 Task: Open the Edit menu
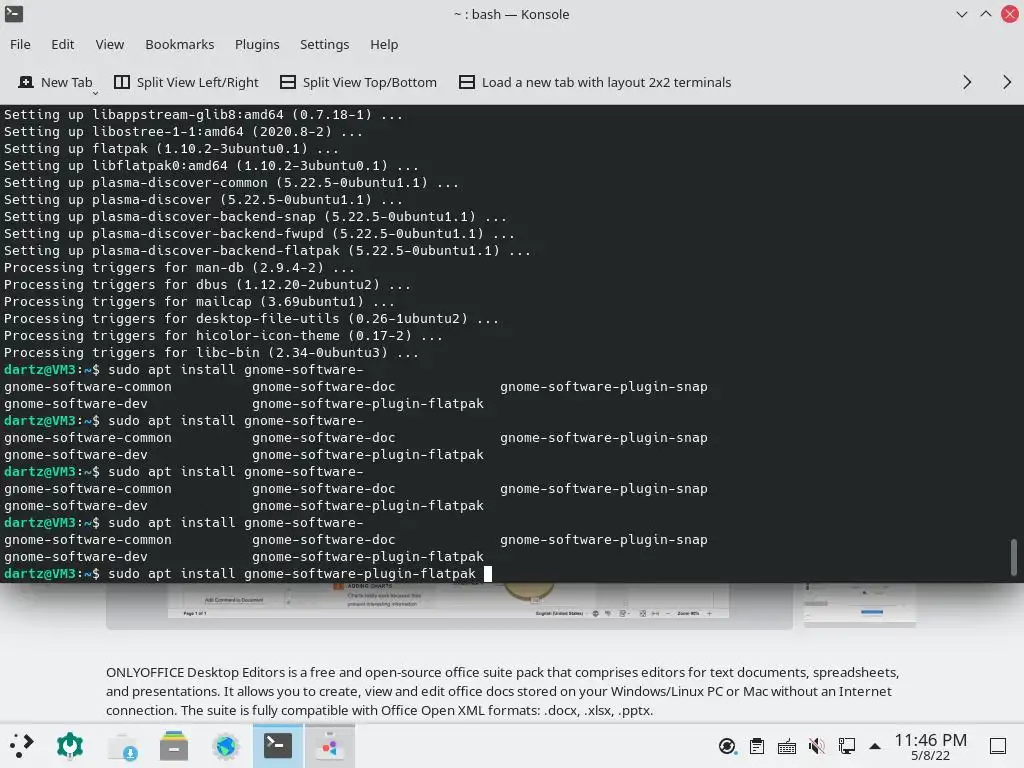click(x=63, y=44)
